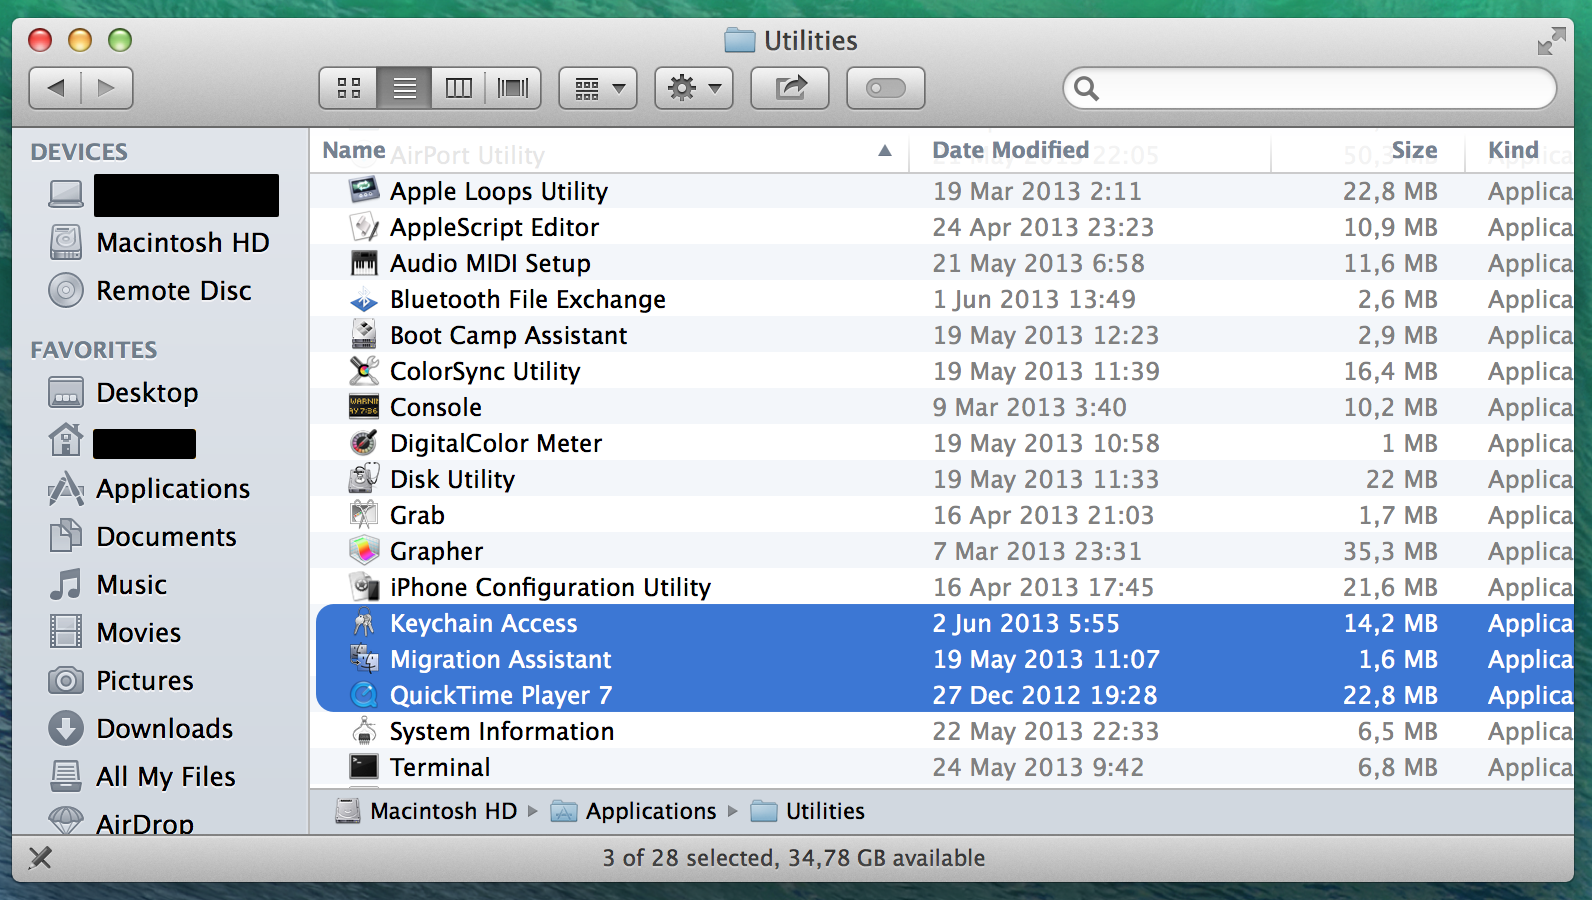Sort by the Kind column header

[x=1520, y=151]
